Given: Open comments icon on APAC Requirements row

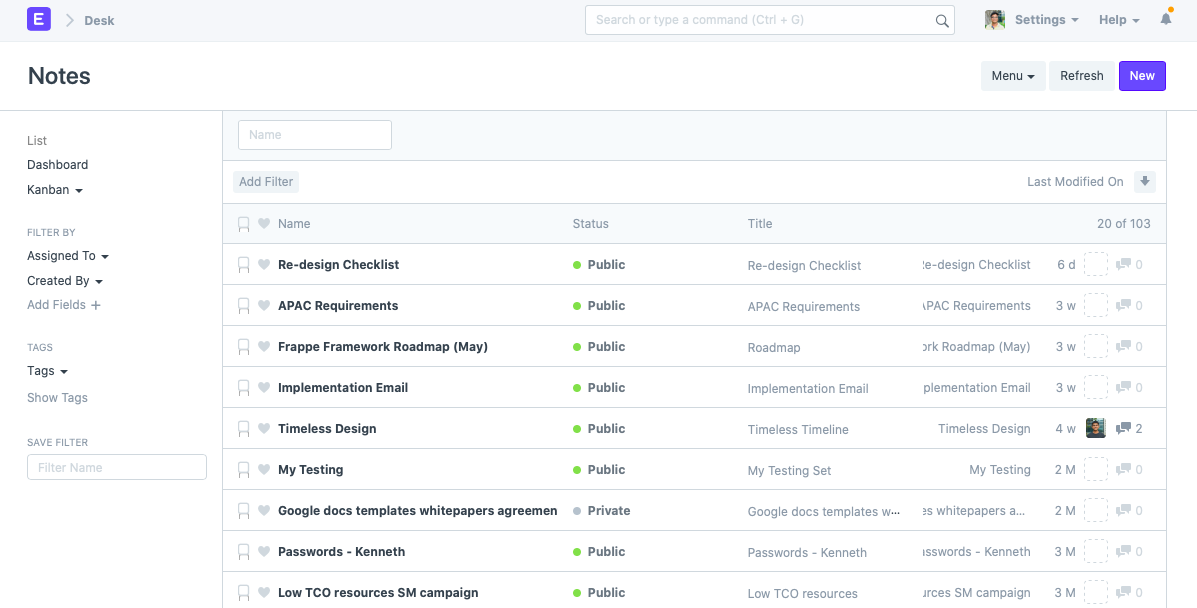Looking at the screenshot, I should [x=1123, y=306].
